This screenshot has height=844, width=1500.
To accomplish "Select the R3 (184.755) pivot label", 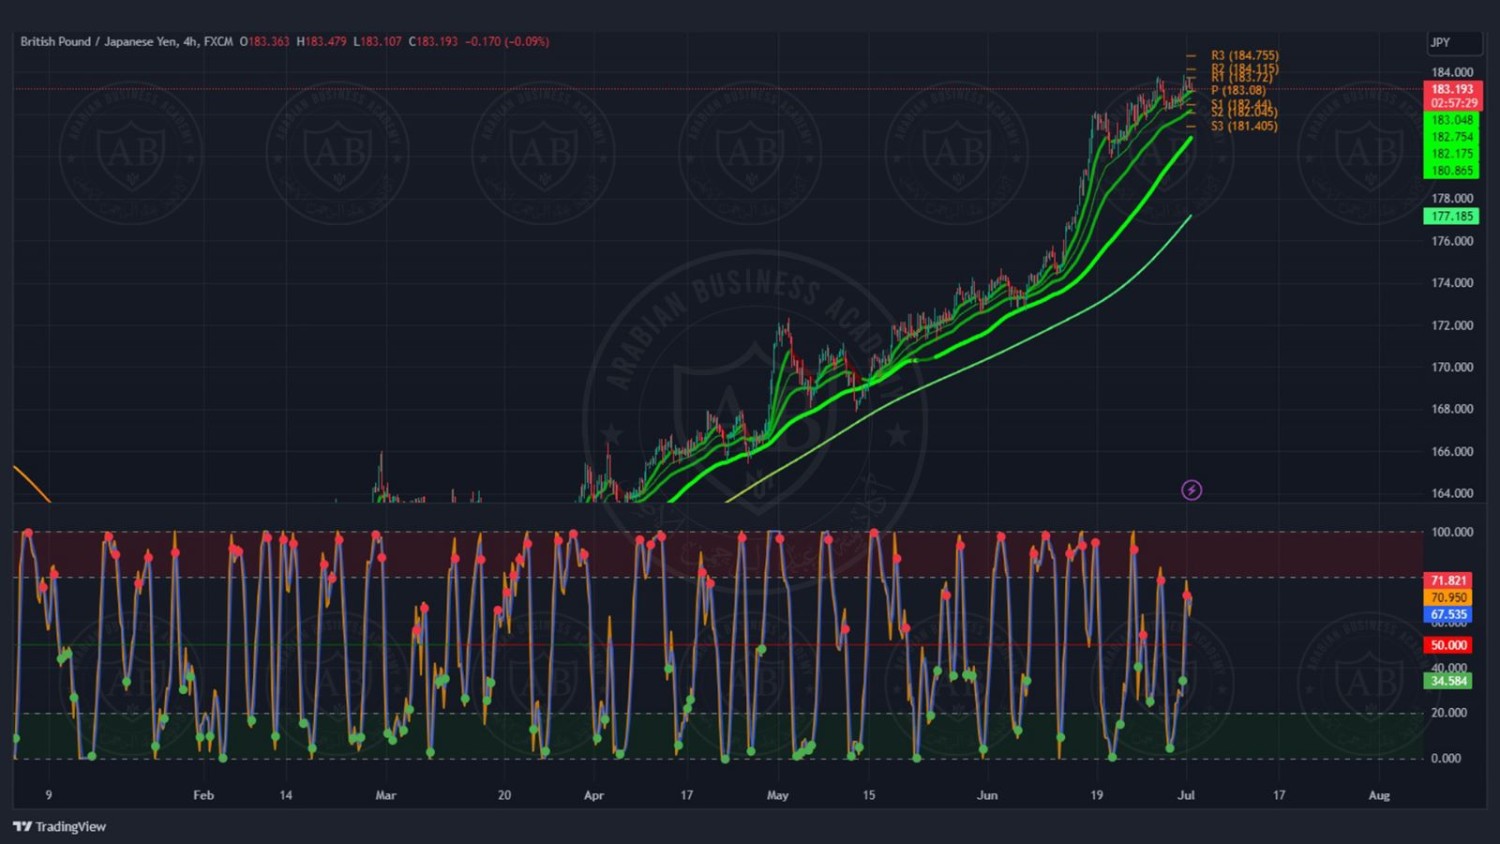I will point(1244,56).
